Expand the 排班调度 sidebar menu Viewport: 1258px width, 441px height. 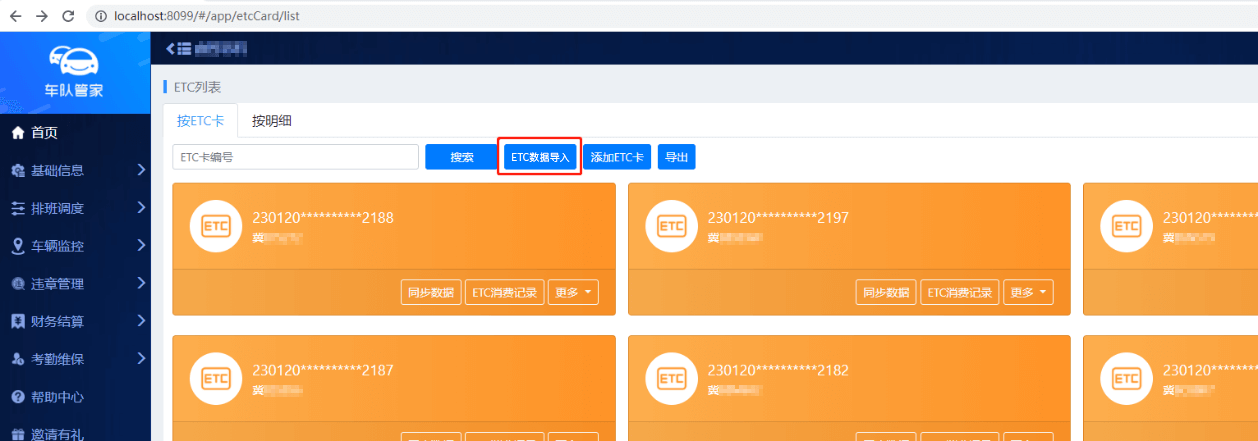[x=75, y=209]
